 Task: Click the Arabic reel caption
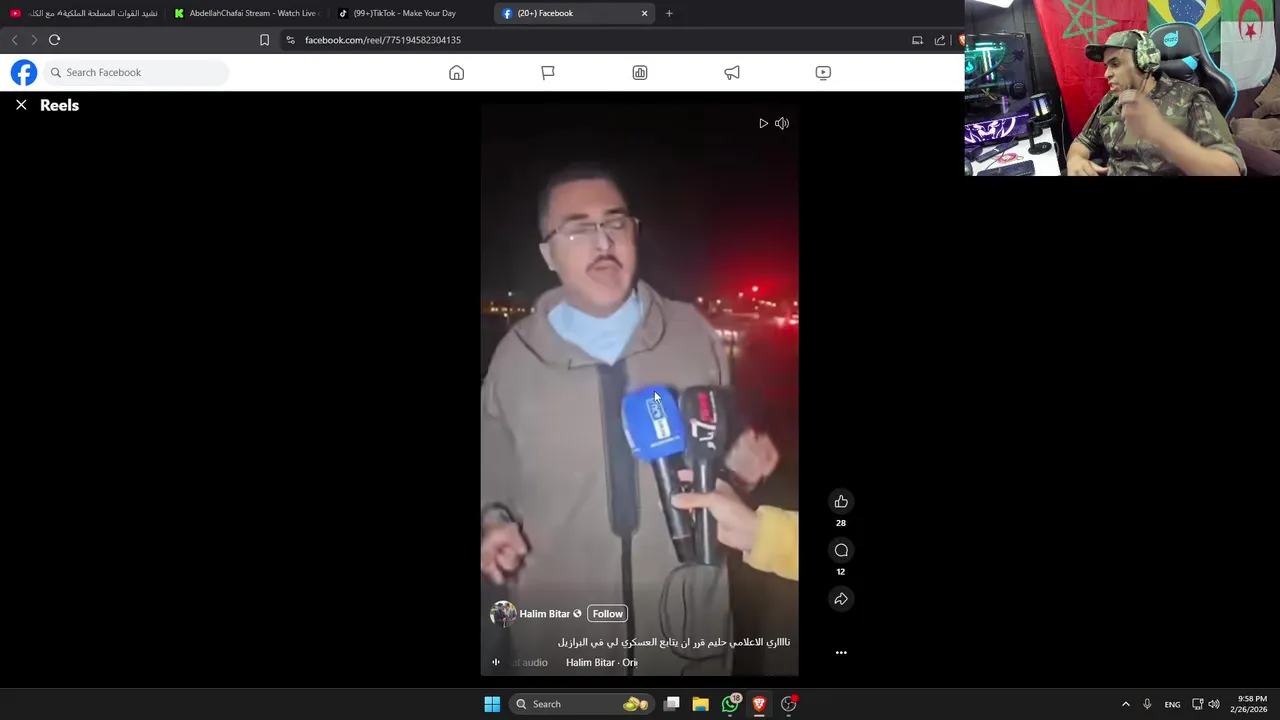click(674, 642)
